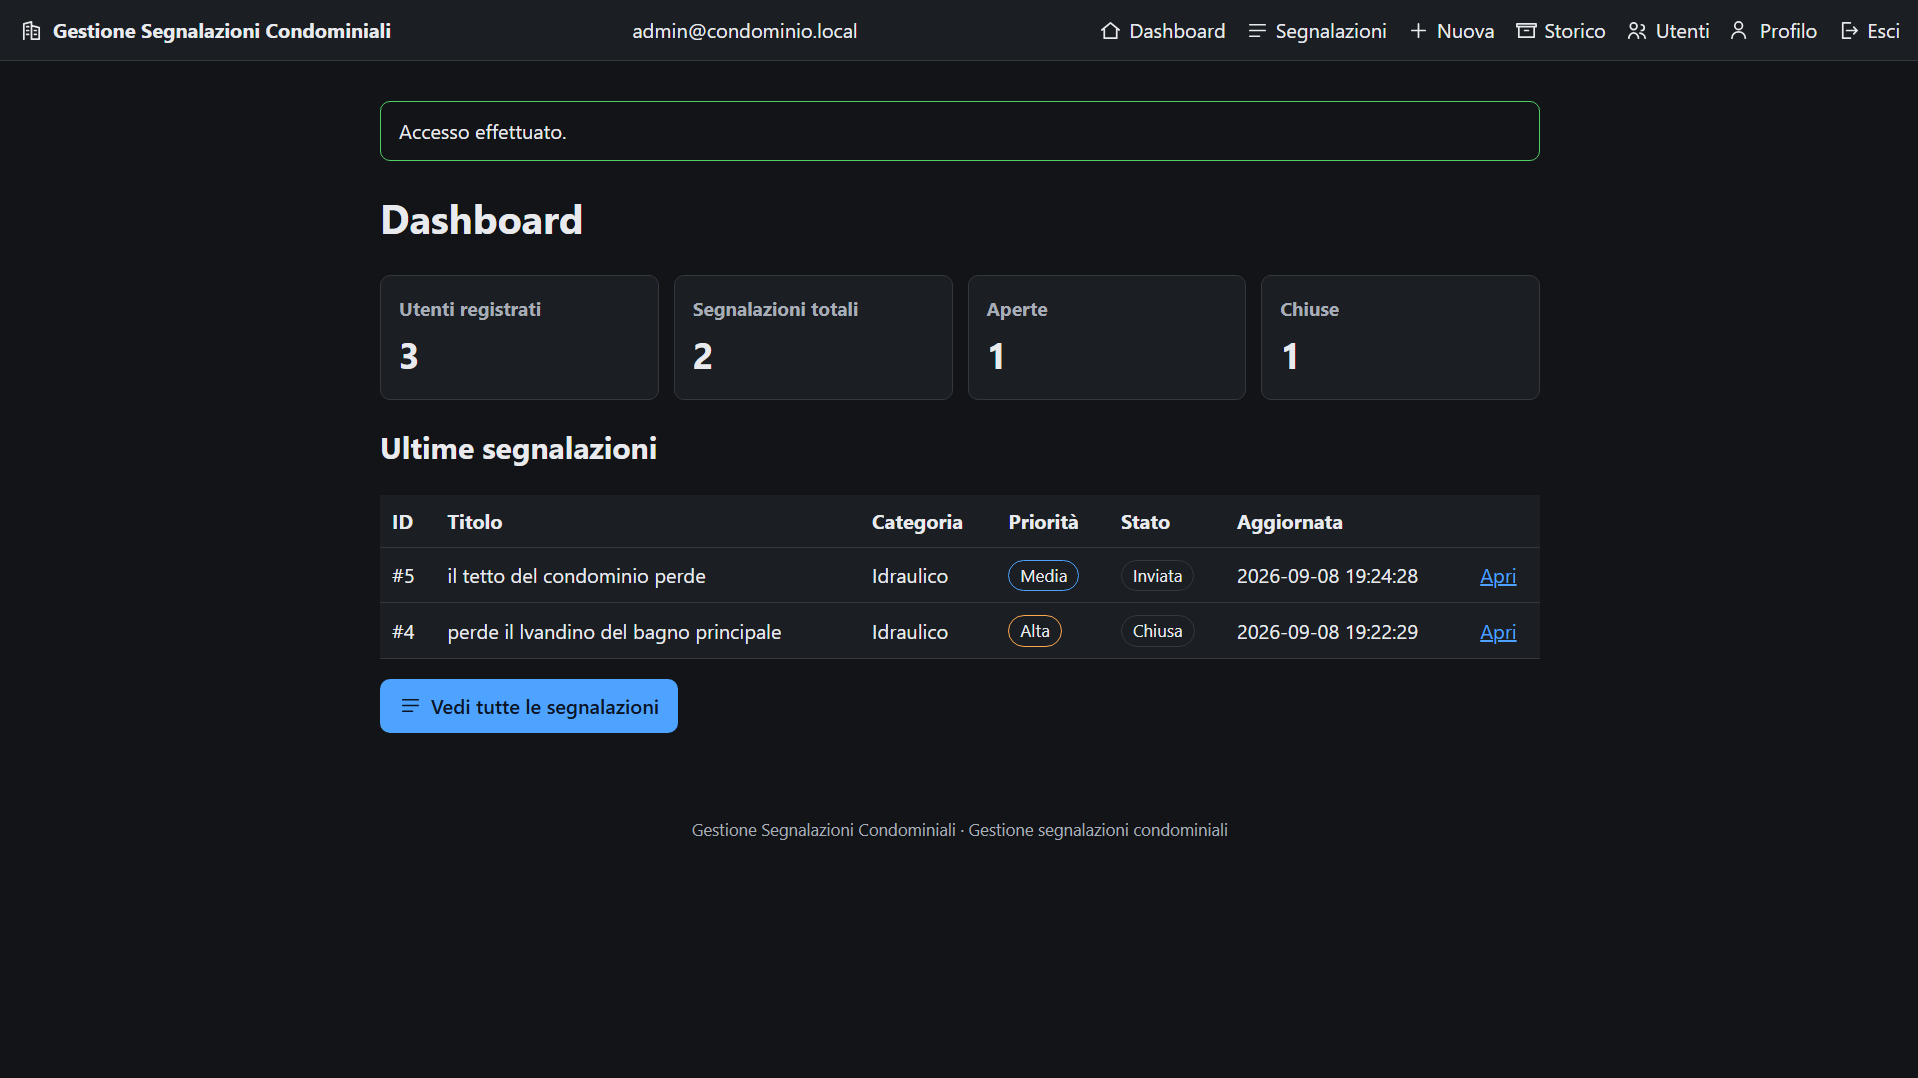The image size is (1918, 1078).
Task: Click list icon in Vedi tutte button
Action: (x=410, y=706)
